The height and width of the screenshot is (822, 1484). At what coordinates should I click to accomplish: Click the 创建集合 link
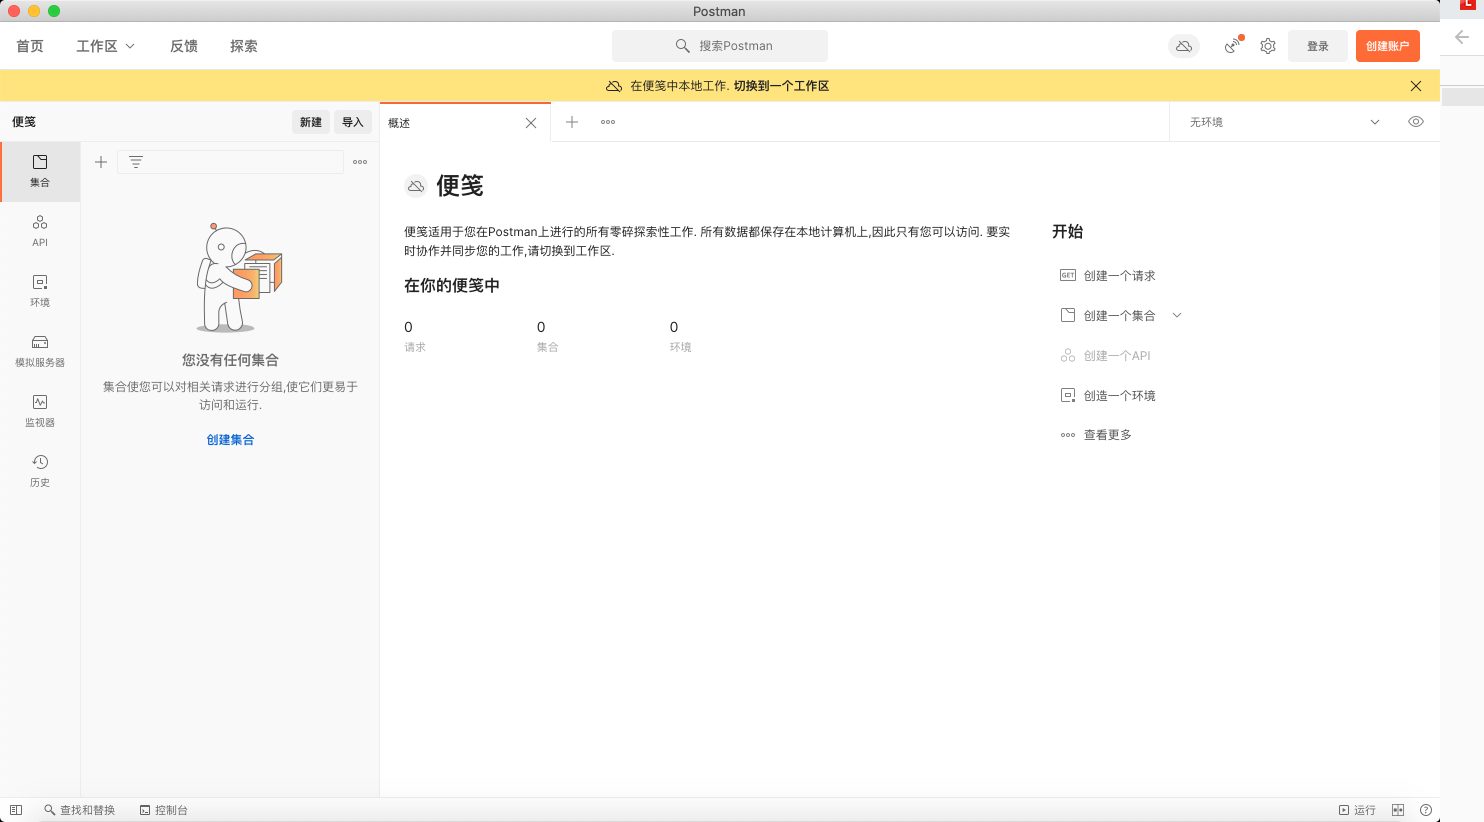pyautogui.click(x=230, y=439)
